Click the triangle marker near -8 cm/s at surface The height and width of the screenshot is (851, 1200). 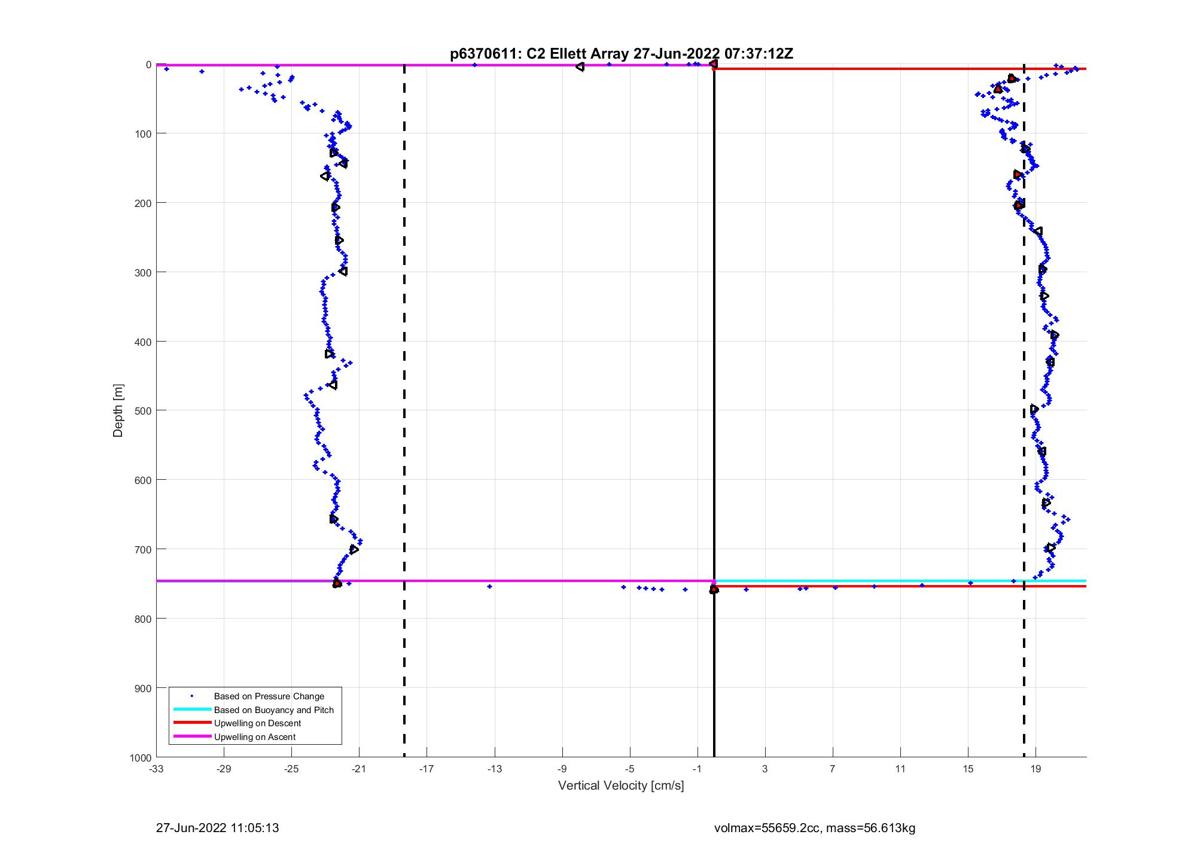[x=580, y=67]
